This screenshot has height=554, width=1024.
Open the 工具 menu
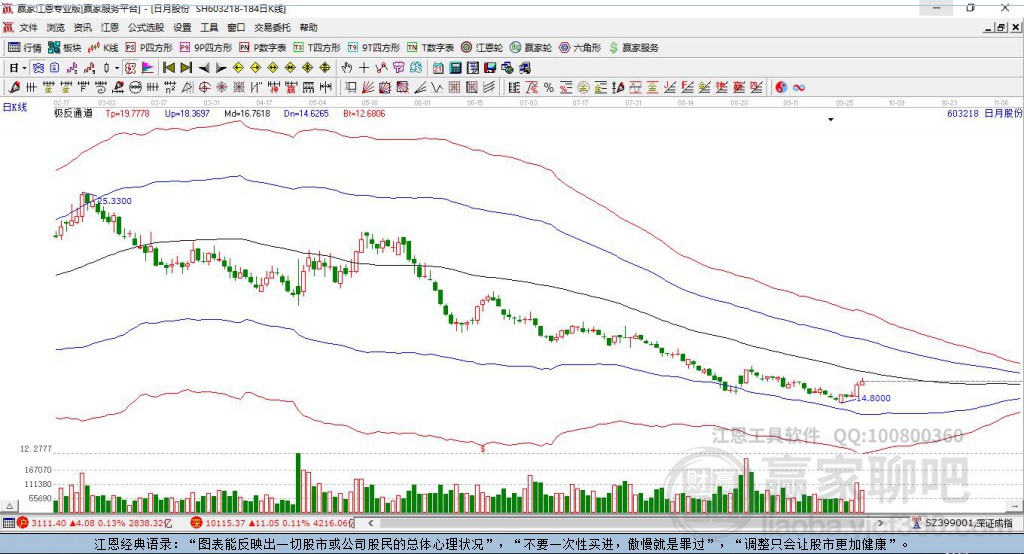point(209,27)
